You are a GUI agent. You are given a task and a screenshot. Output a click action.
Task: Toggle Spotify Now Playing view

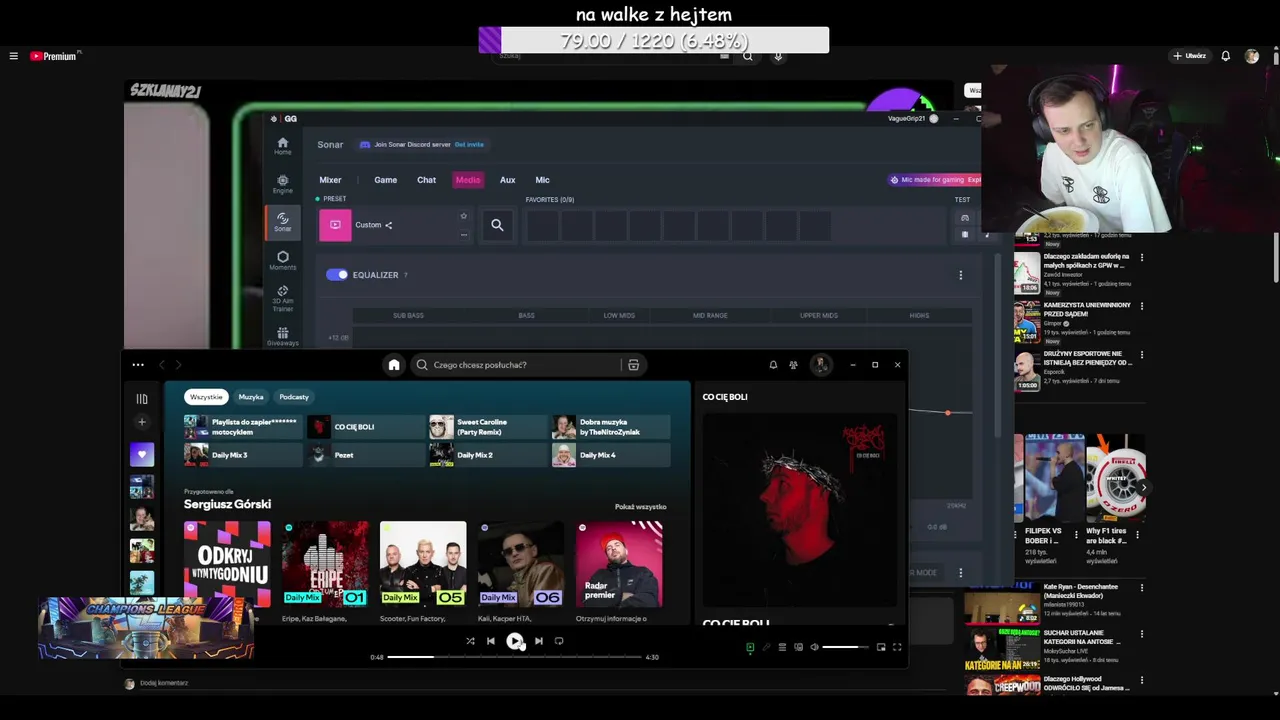pos(750,647)
